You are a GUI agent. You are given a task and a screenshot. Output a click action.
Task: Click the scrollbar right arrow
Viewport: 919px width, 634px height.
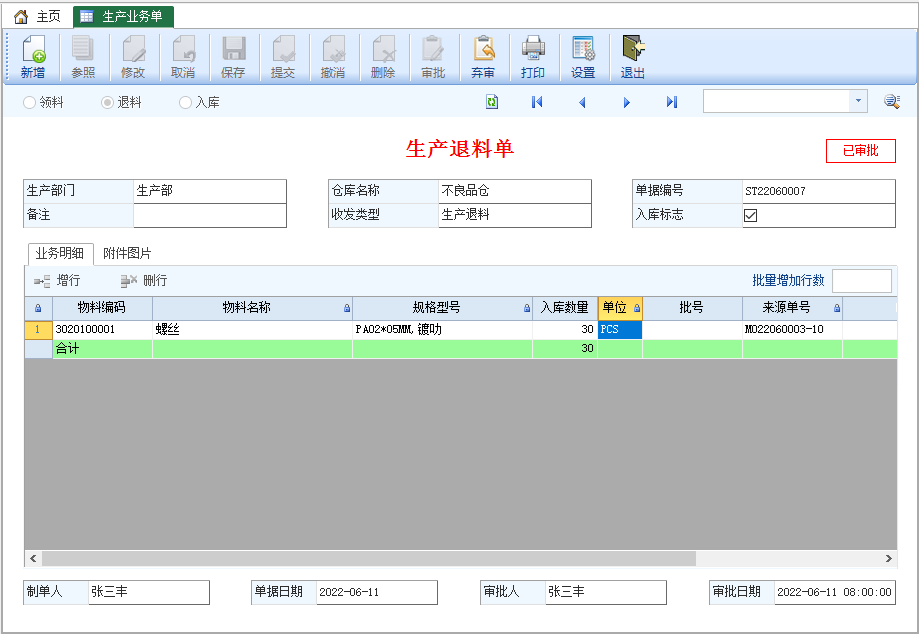click(x=889, y=558)
